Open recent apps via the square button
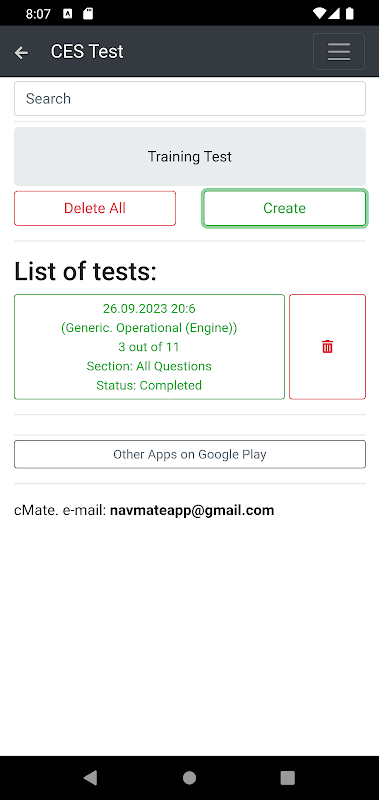The image size is (379, 800). [288, 777]
